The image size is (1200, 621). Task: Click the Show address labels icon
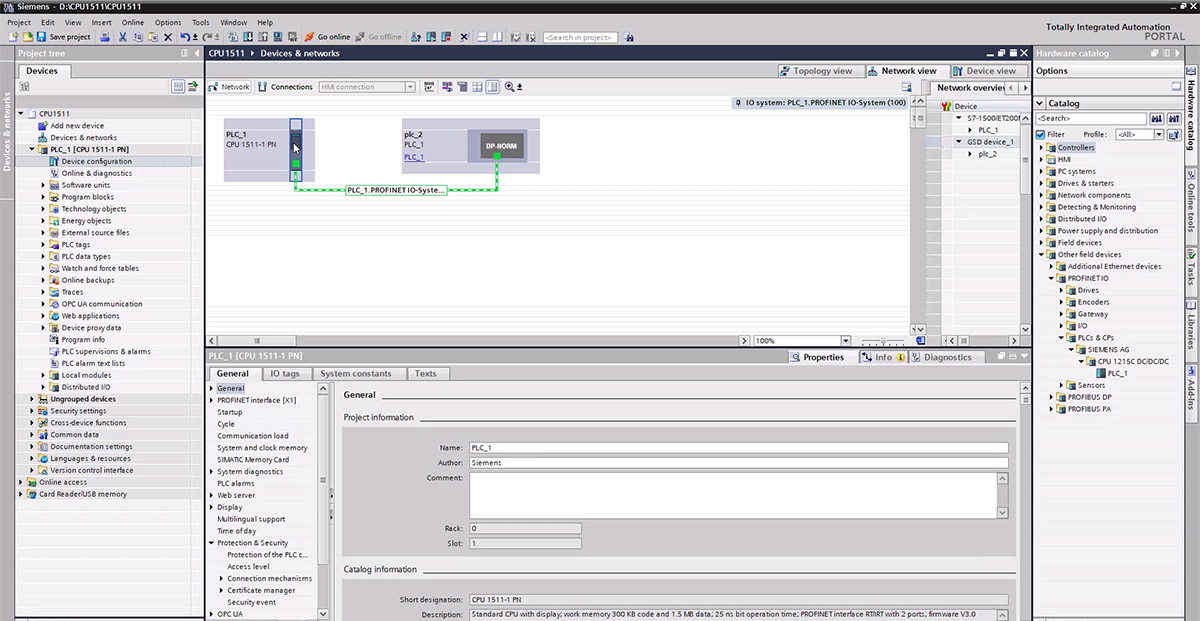coord(445,87)
